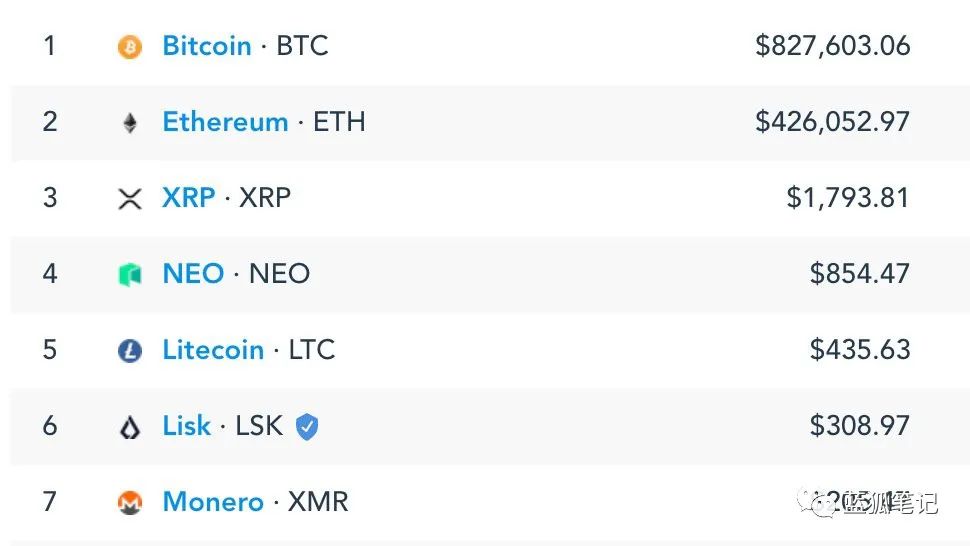Select the $1,793.81 value in XRP row

848,198
